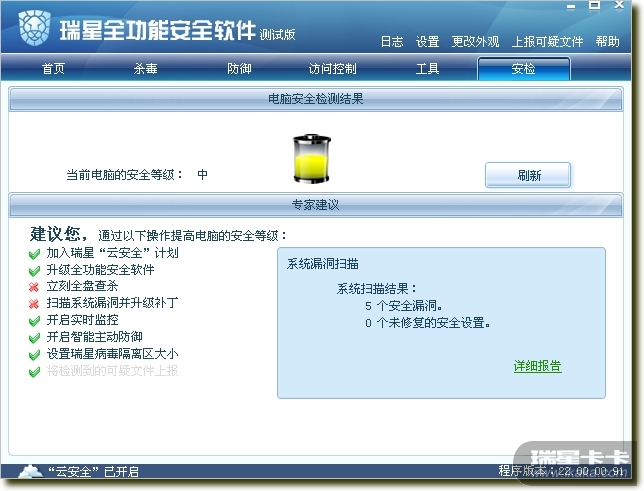Click red cross beside 扫描系统漏洞并升级补丁
The width and height of the screenshot is (644, 491).
(x=34, y=304)
